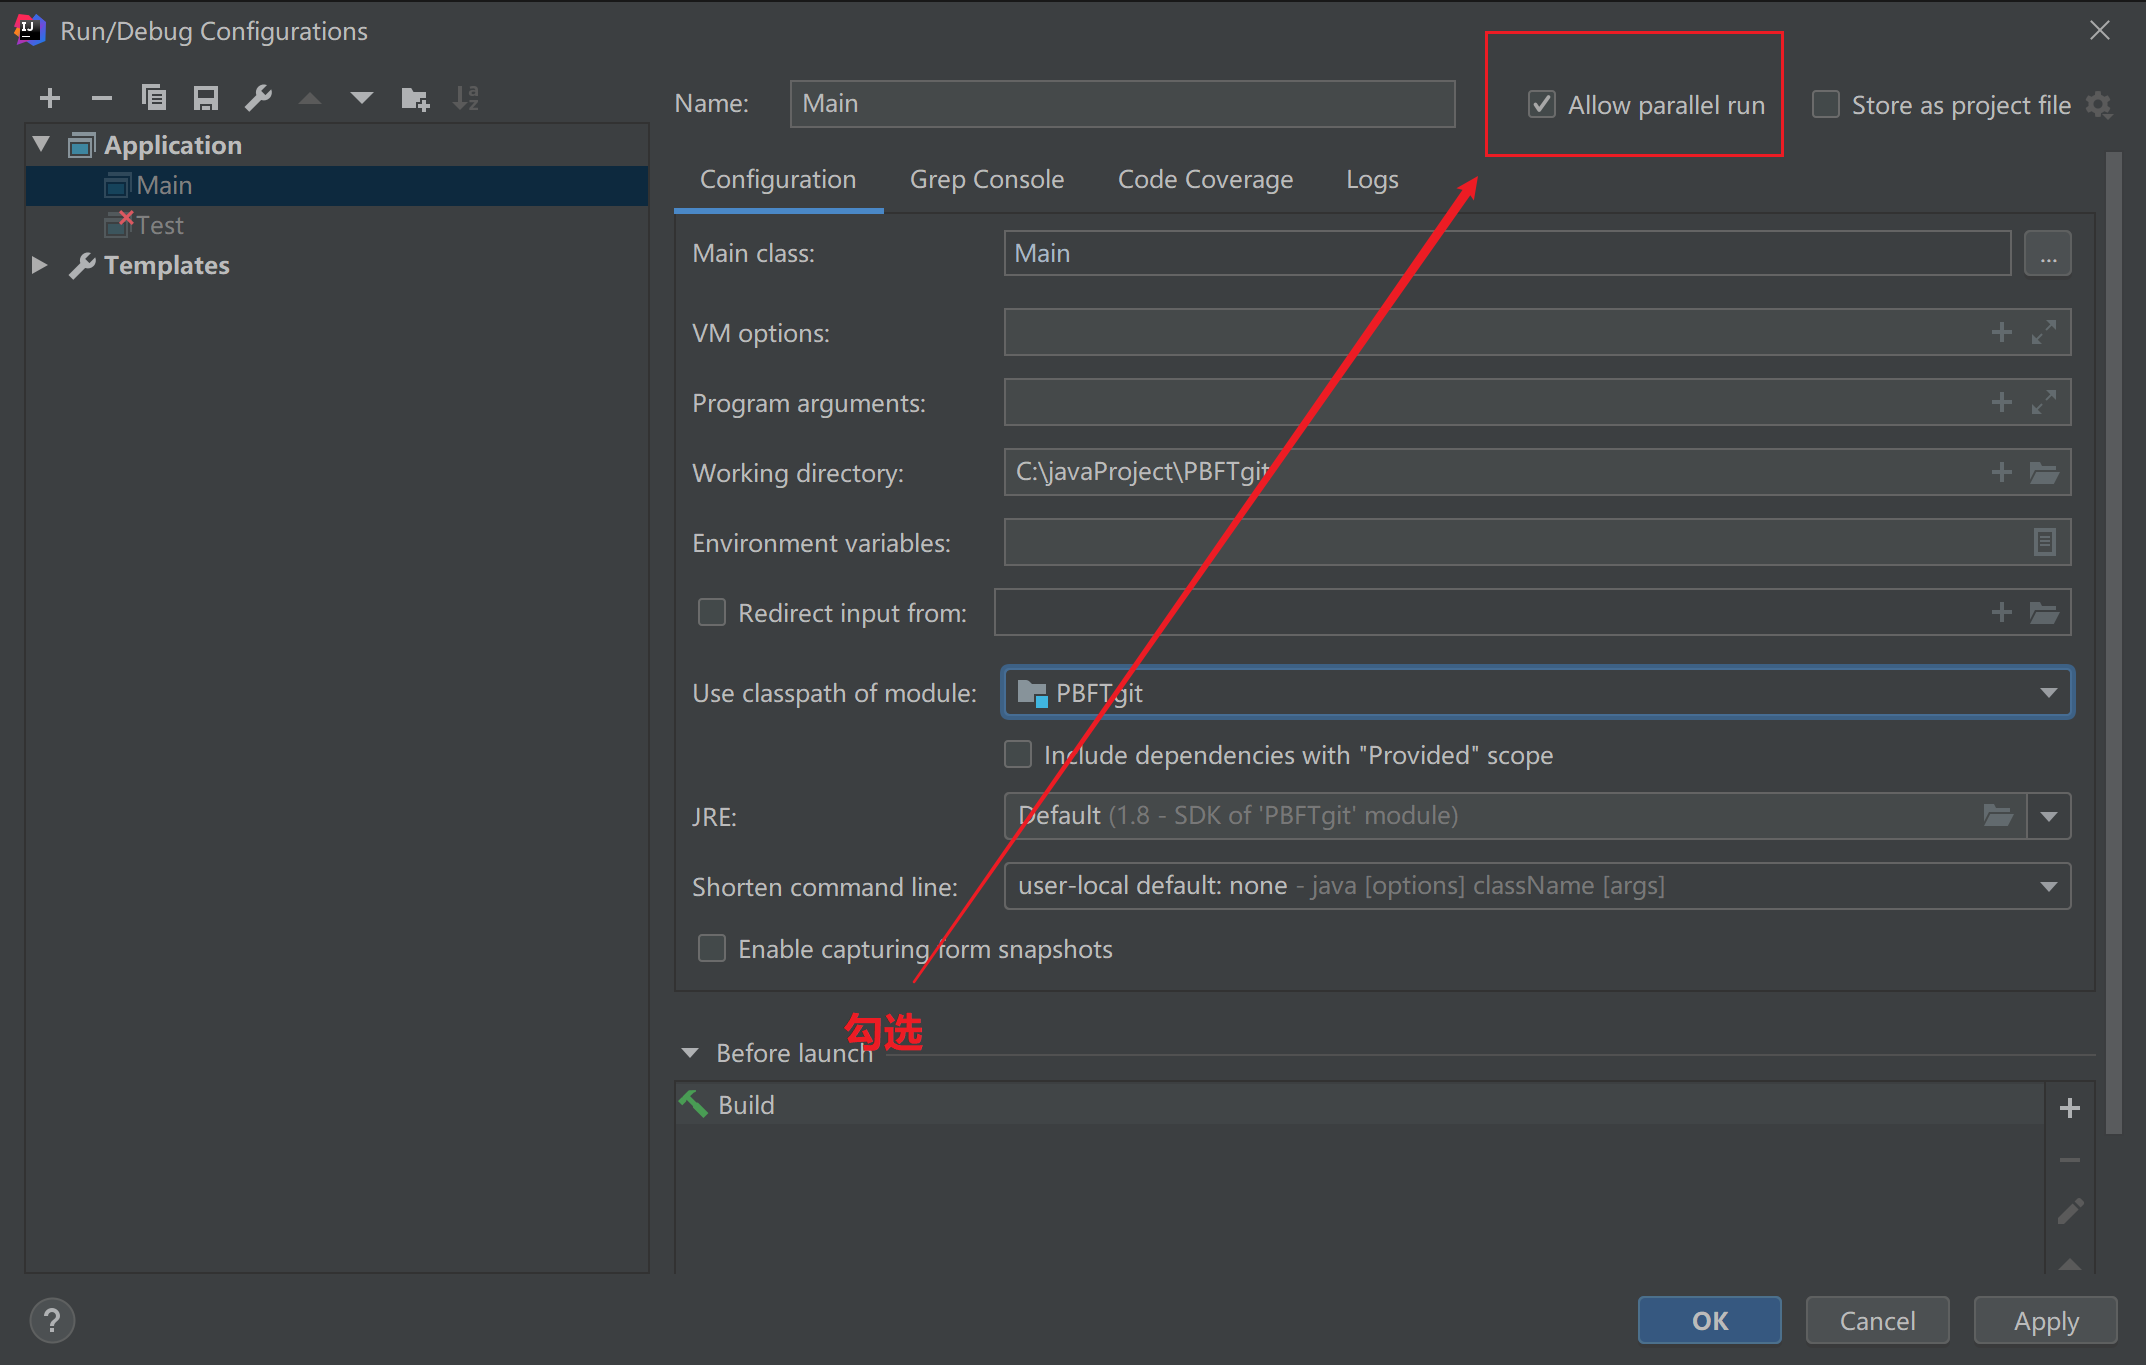Click into the Program arguments field

pos(1490,403)
